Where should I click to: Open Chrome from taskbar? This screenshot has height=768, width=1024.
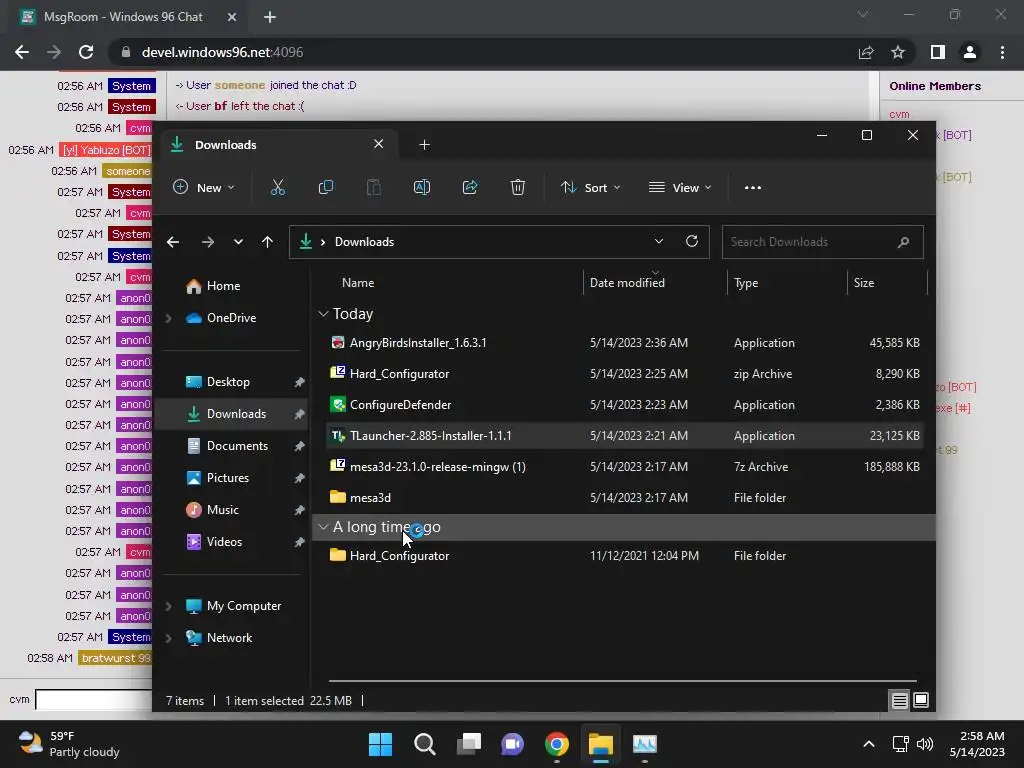coord(556,744)
